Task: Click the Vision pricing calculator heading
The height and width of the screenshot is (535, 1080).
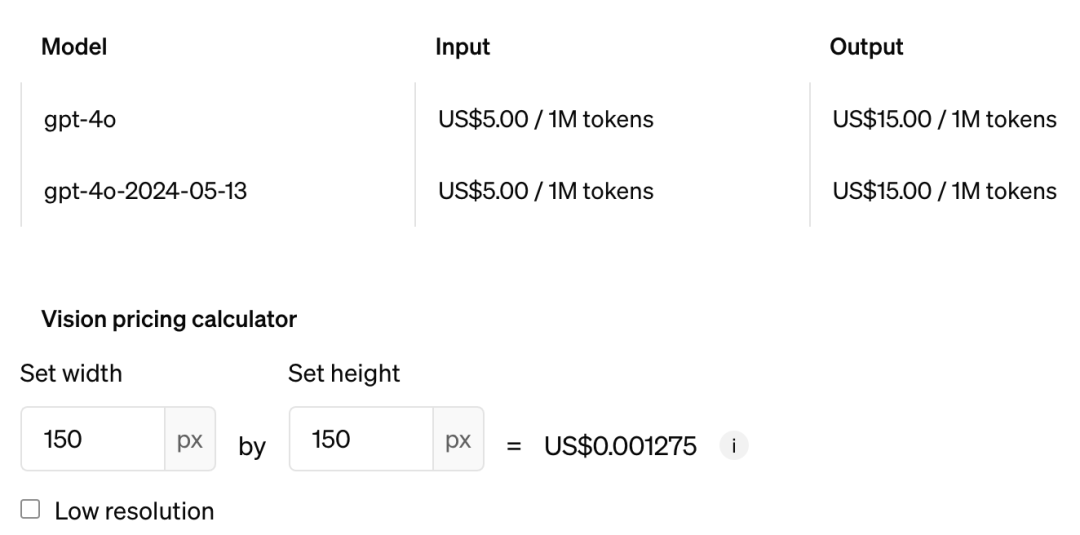Action: (169, 320)
